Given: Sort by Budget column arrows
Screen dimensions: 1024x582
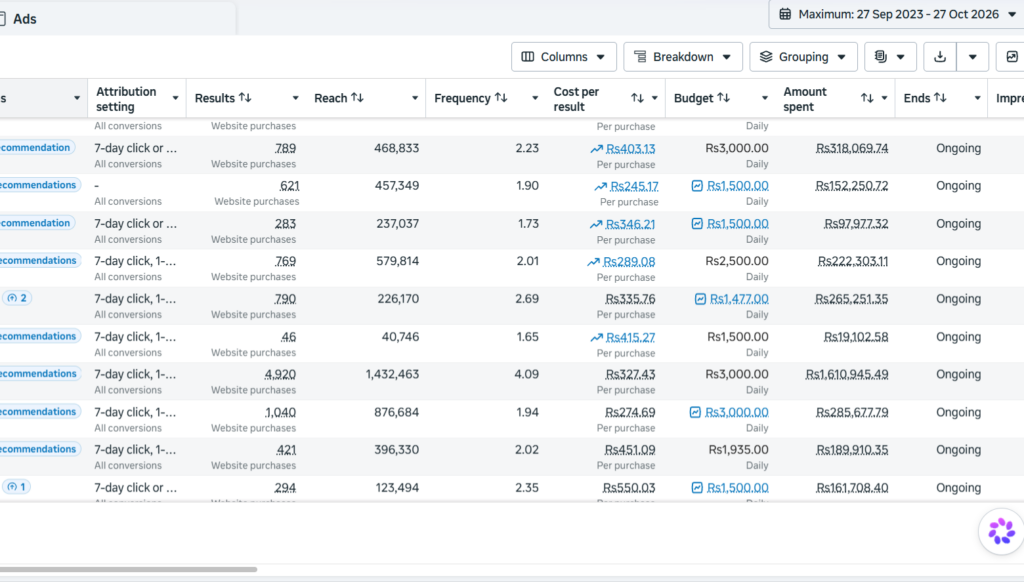Looking at the screenshot, I should point(724,97).
